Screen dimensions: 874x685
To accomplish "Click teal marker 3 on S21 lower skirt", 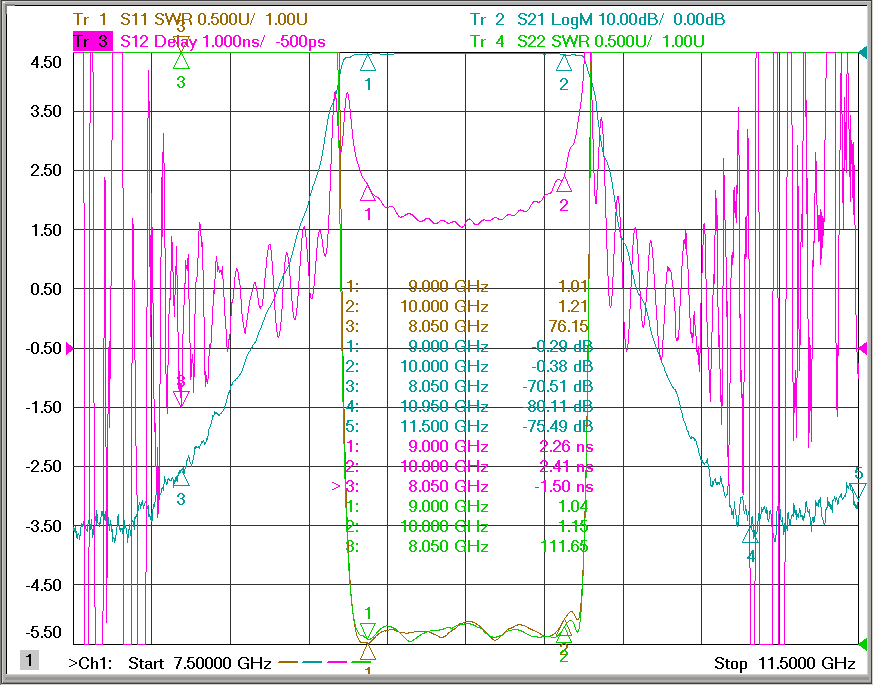I will click(181, 478).
